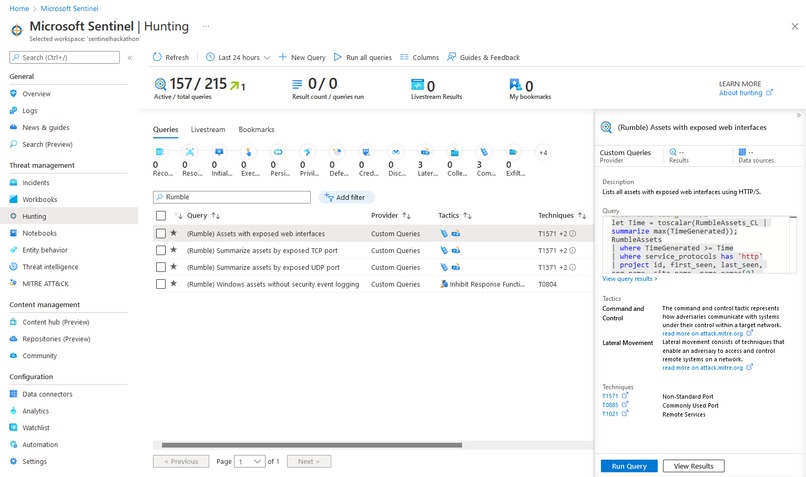806x477 pixels.
Task: Toggle favorite star for Windows assets query
Action: pos(174,283)
